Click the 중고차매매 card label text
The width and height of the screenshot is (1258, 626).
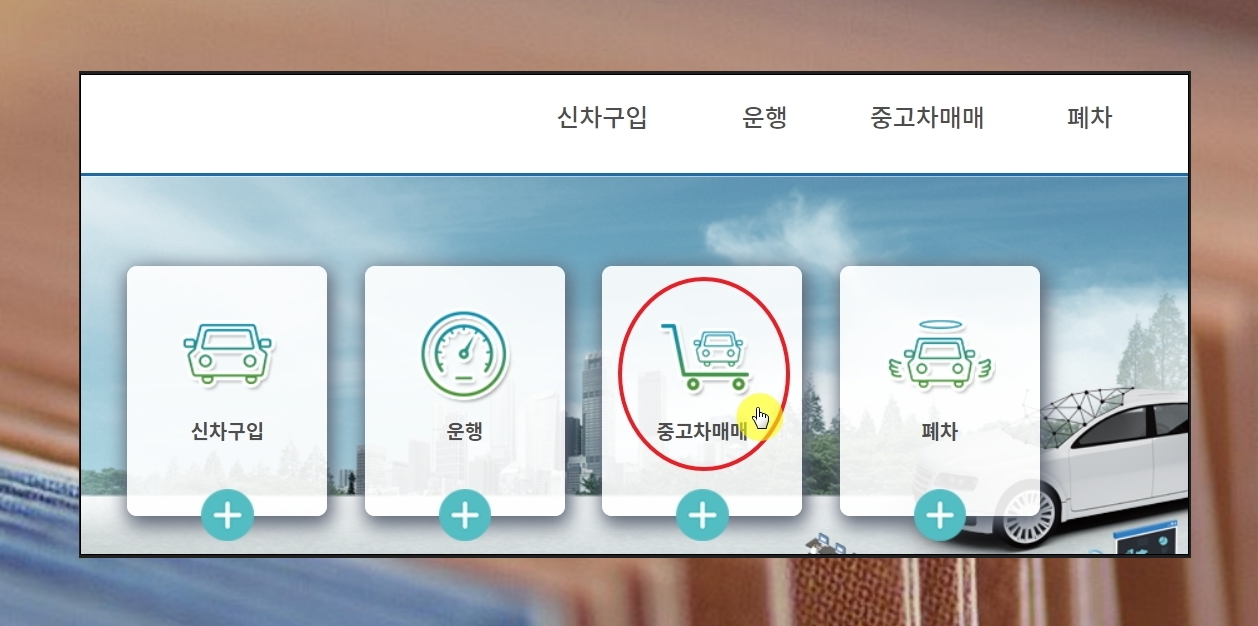pyautogui.click(x=702, y=432)
